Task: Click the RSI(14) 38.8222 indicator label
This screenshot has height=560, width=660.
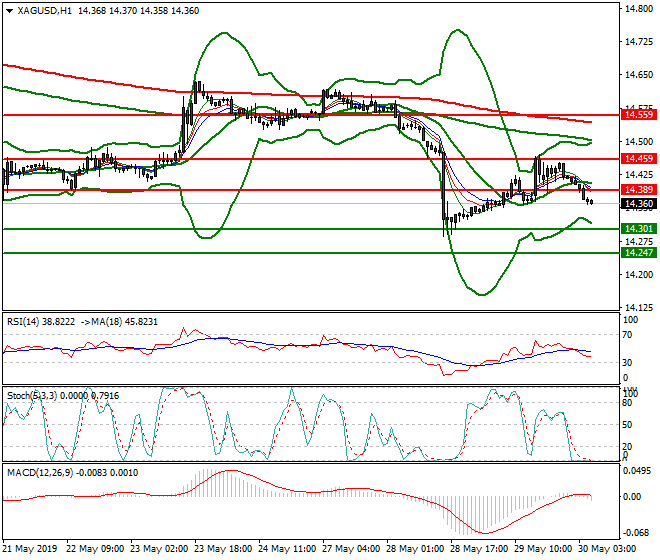Action: pyautogui.click(x=41, y=322)
